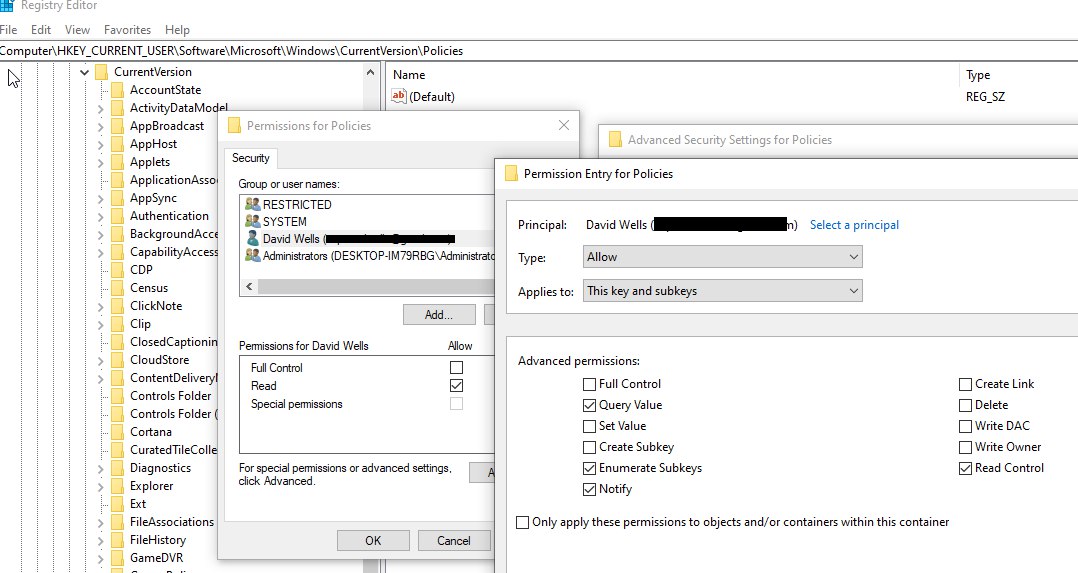Tick Allow checkbox for Full Control row

pyautogui.click(x=456, y=367)
